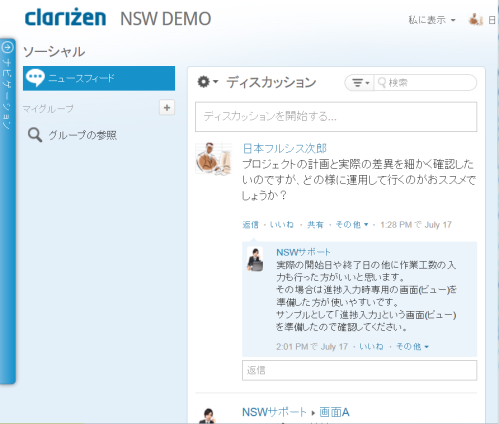Like the NSWサポート reply
Screen dimensions: 499x424
pos(371,347)
